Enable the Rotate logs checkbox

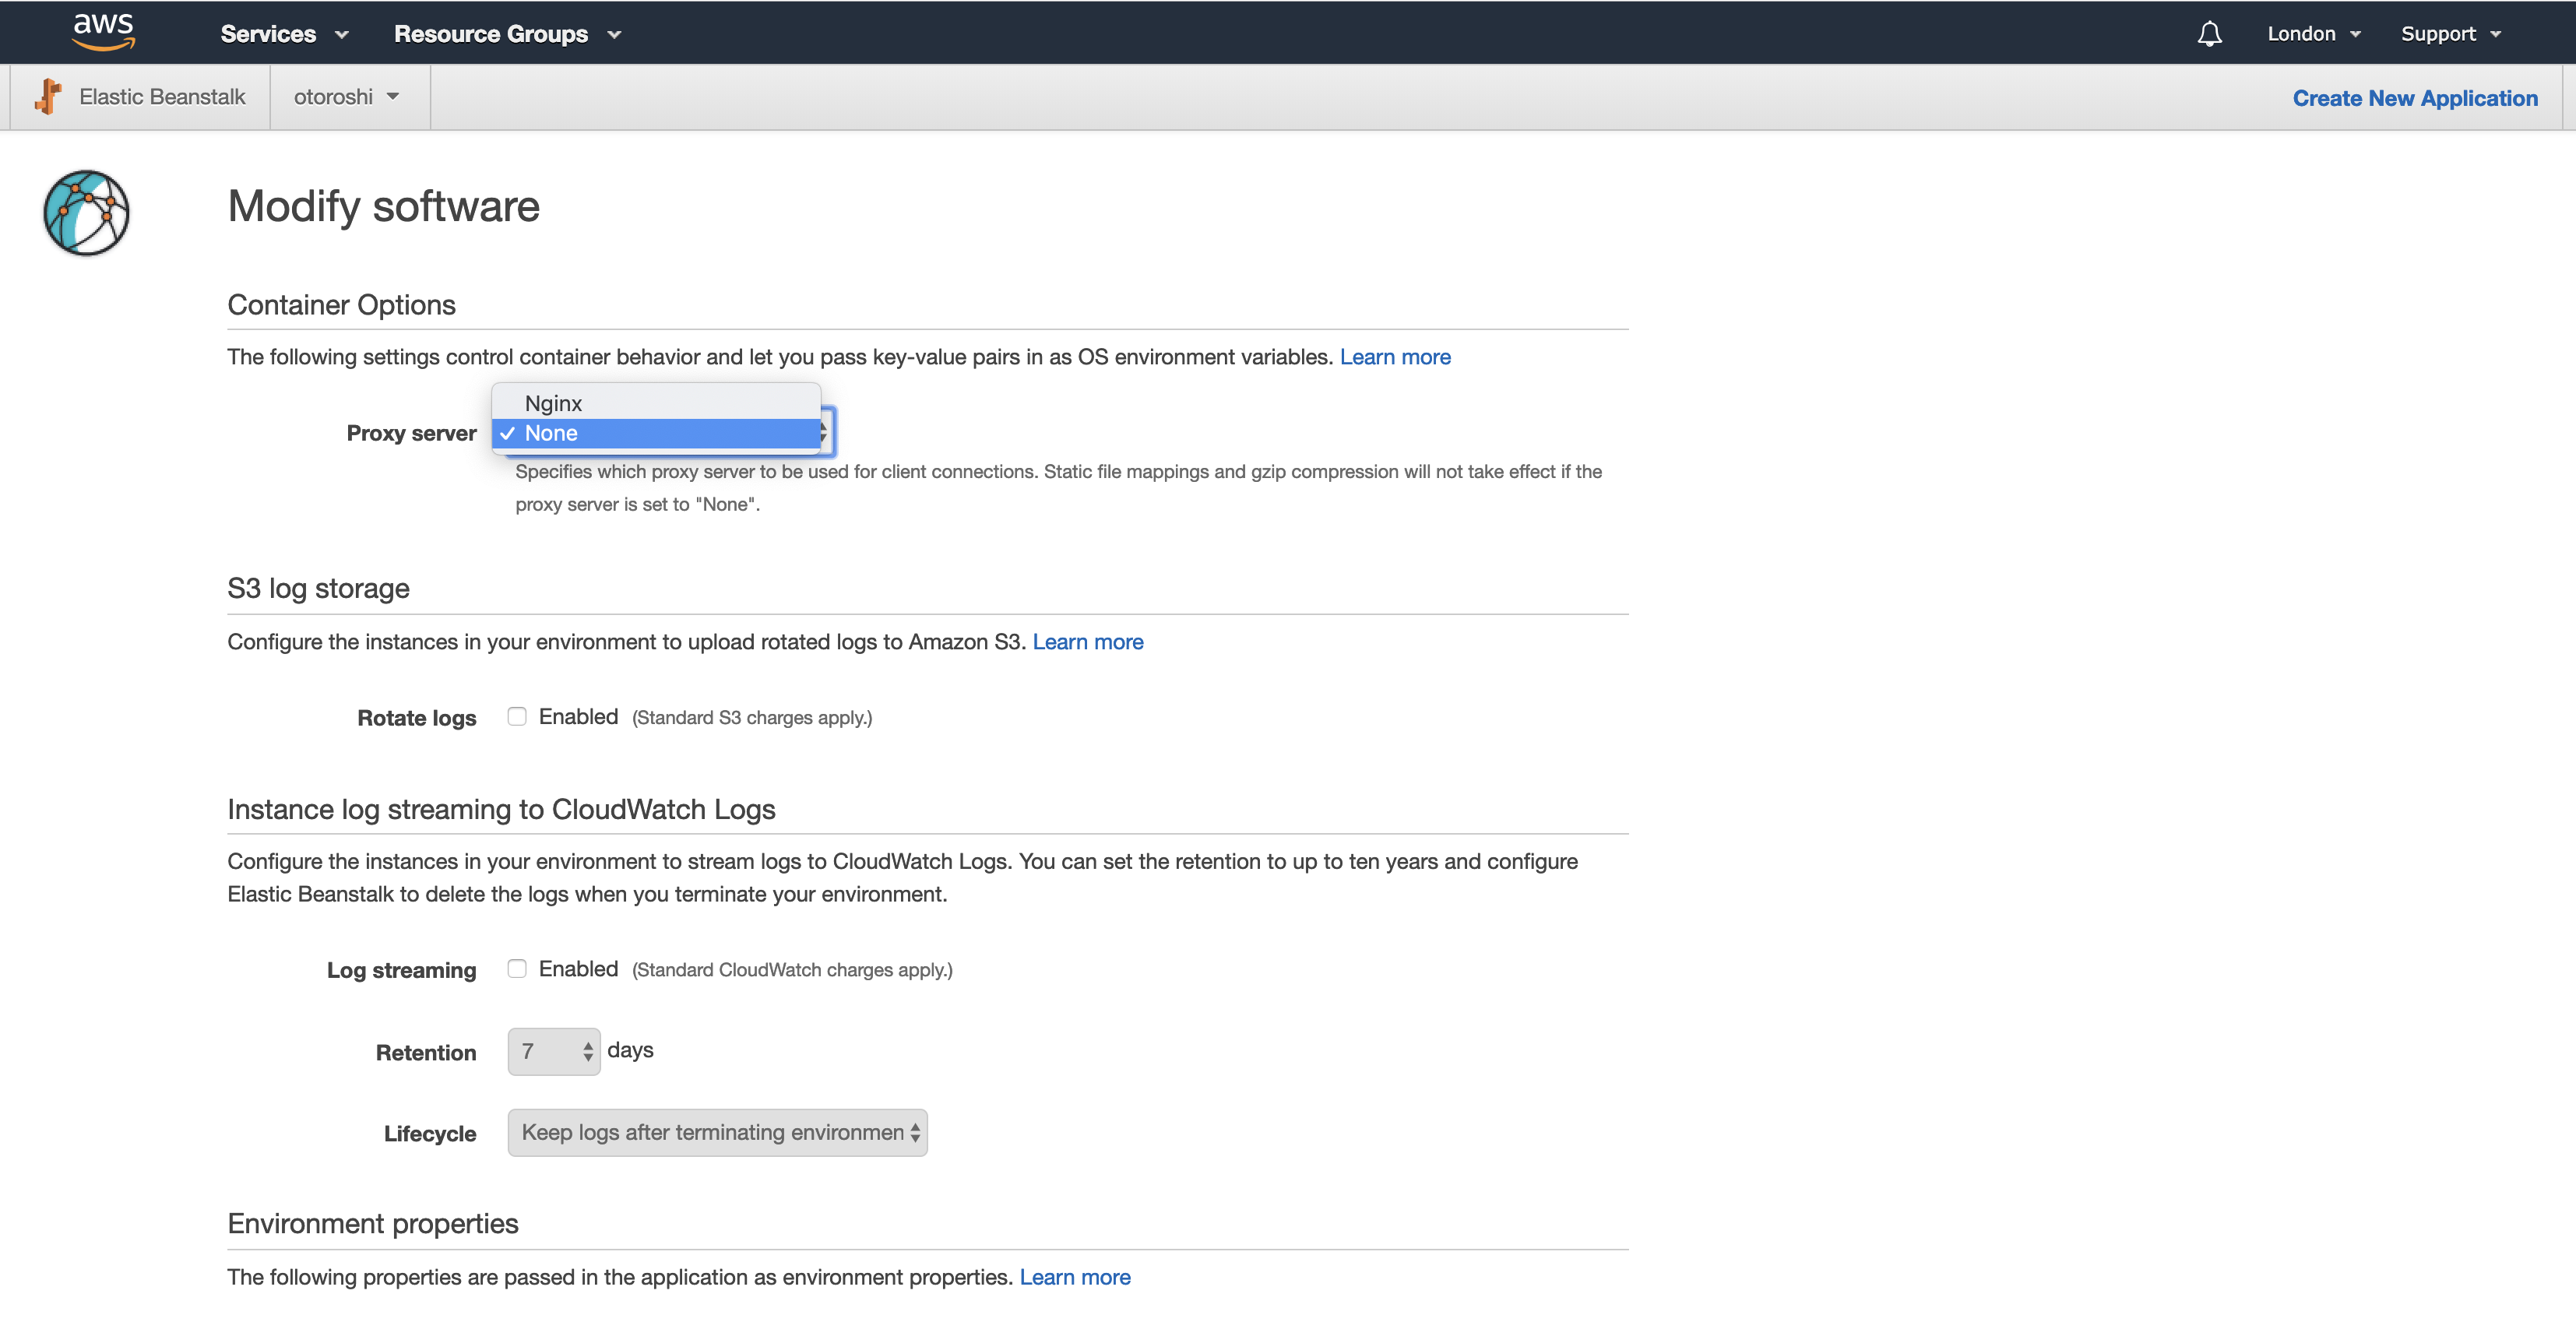pos(517,717)
